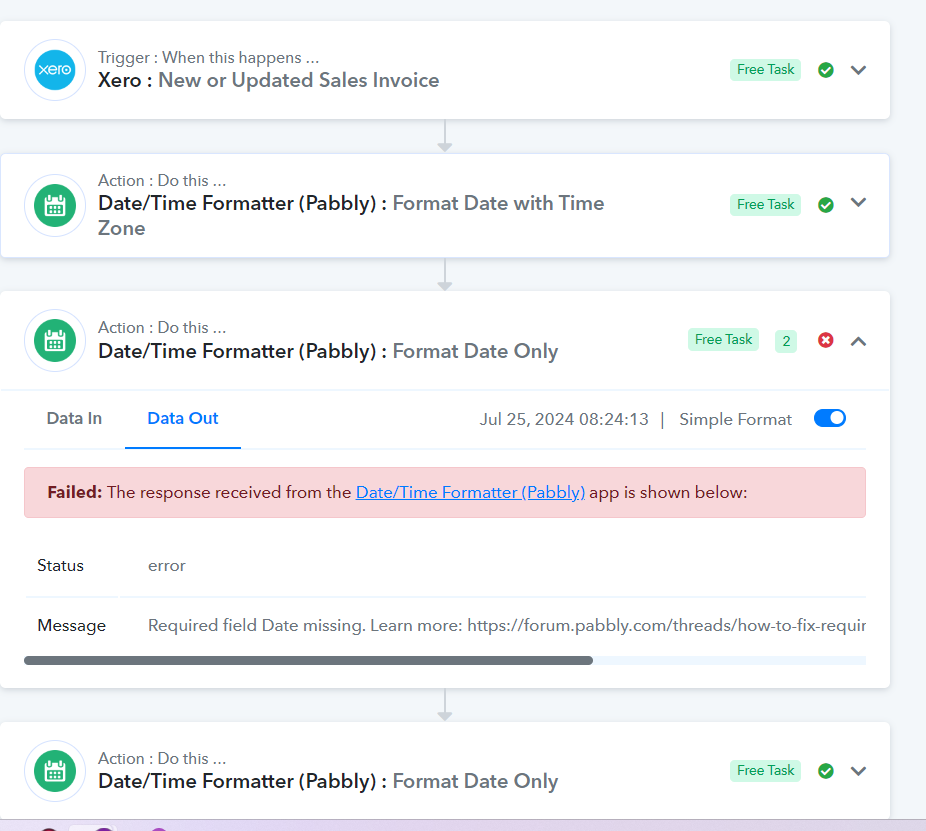Switch to the Data In tab
Screen dimensions: 926x831
point(74,419)
